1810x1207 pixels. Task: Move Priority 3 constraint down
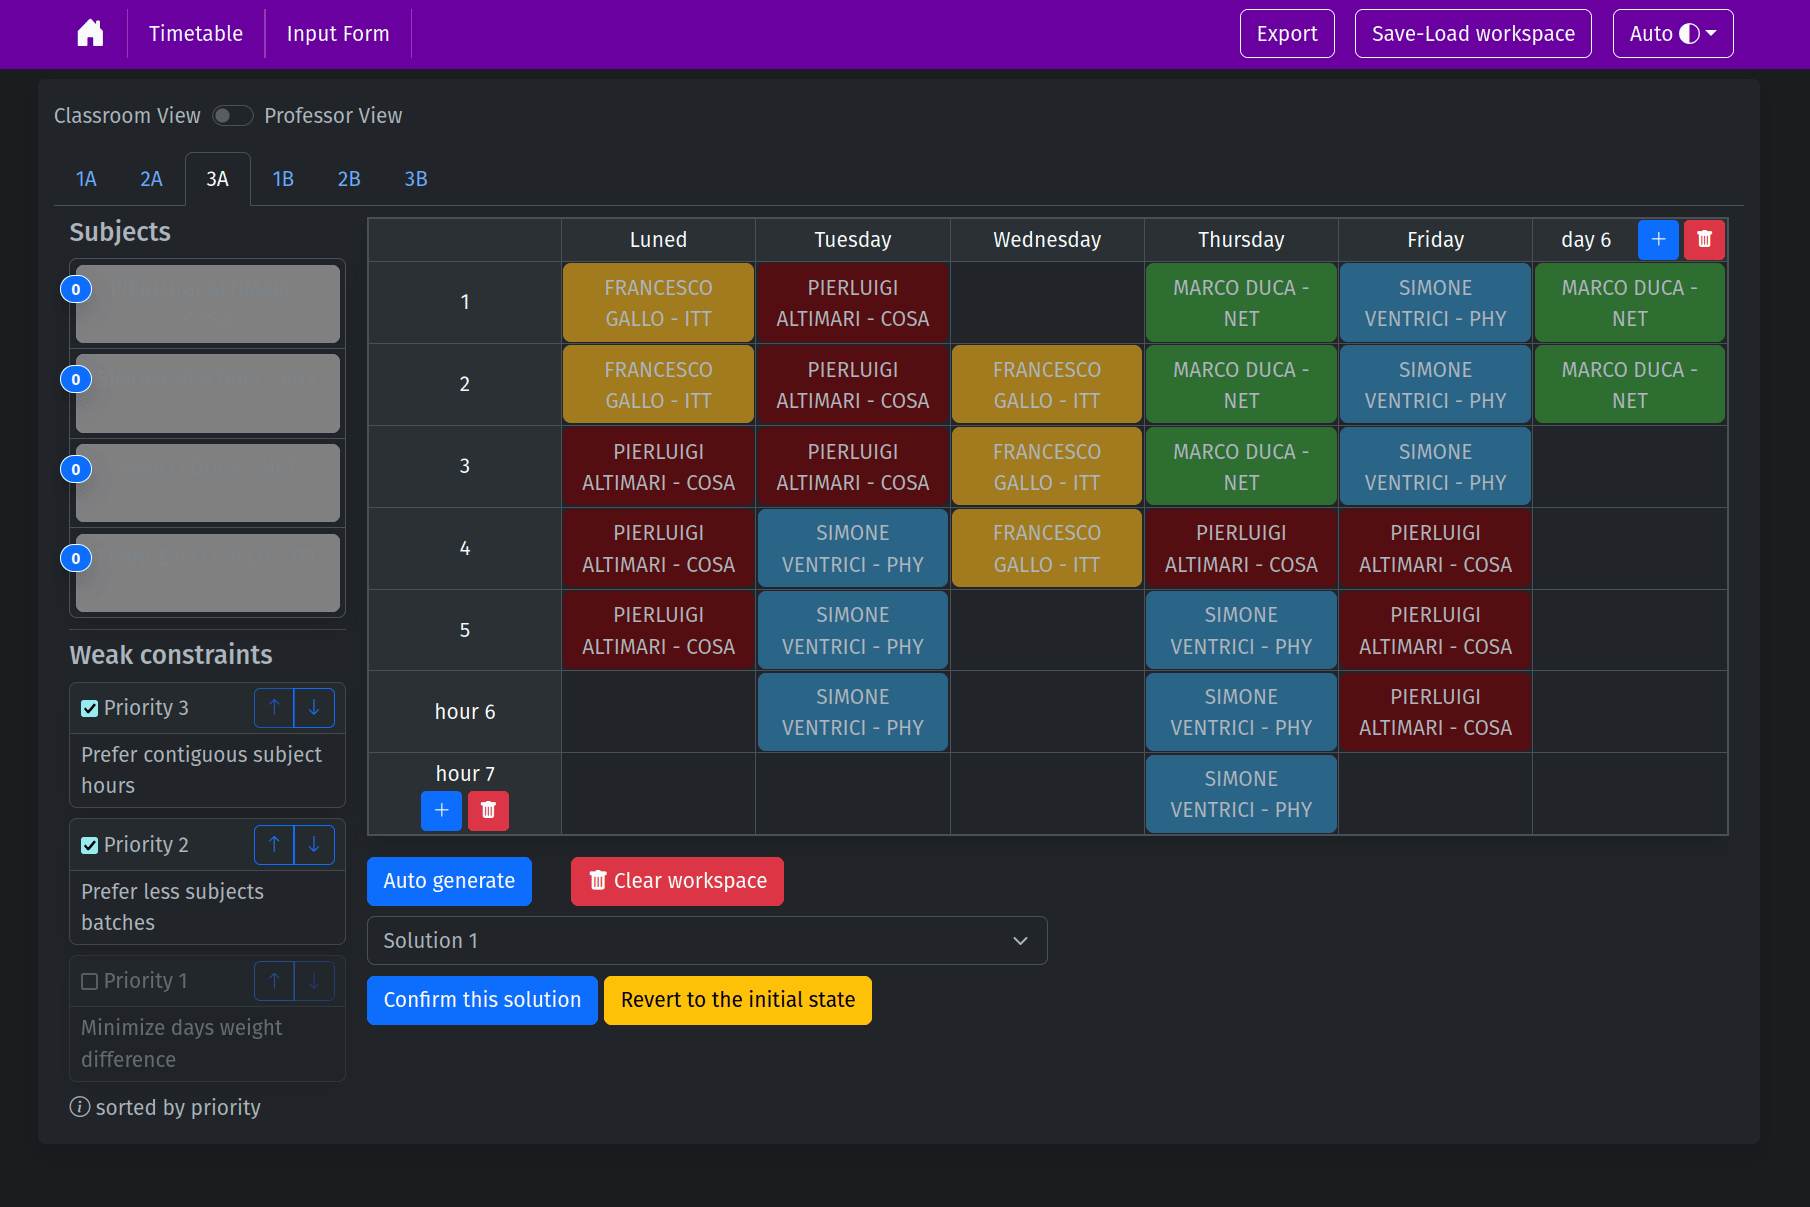(x=314, y=708)
